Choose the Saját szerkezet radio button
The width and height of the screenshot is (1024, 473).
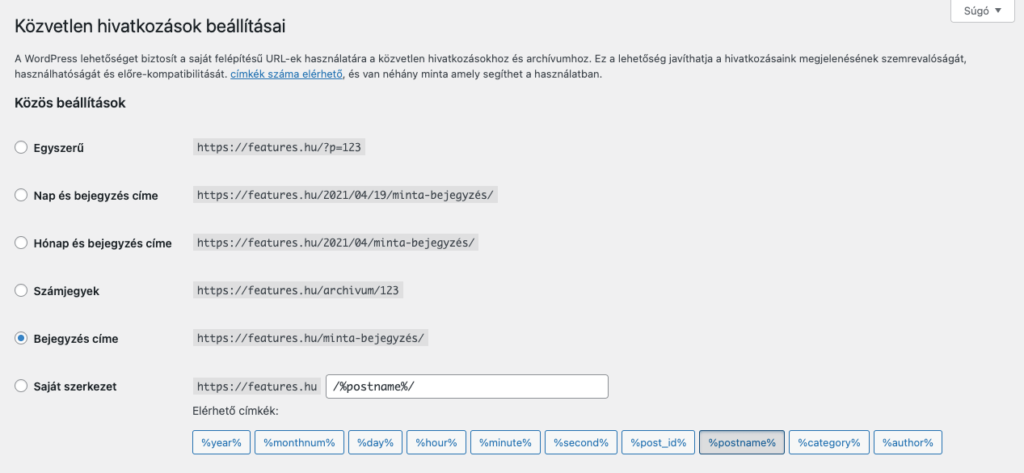[x=21, y=386]
